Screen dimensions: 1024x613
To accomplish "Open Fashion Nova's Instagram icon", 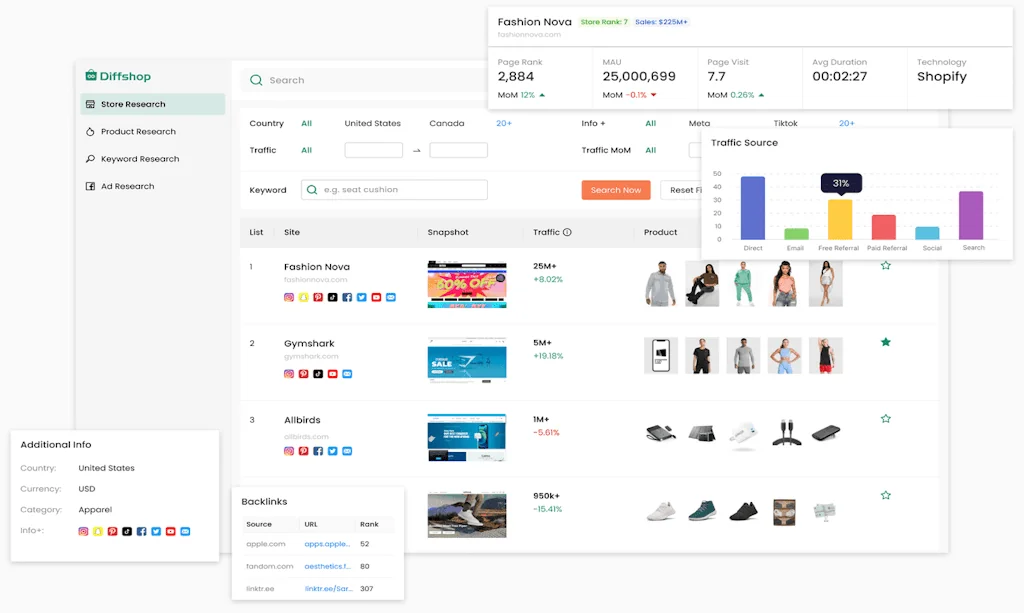I will pyautogui.click(x=289, y=297).
